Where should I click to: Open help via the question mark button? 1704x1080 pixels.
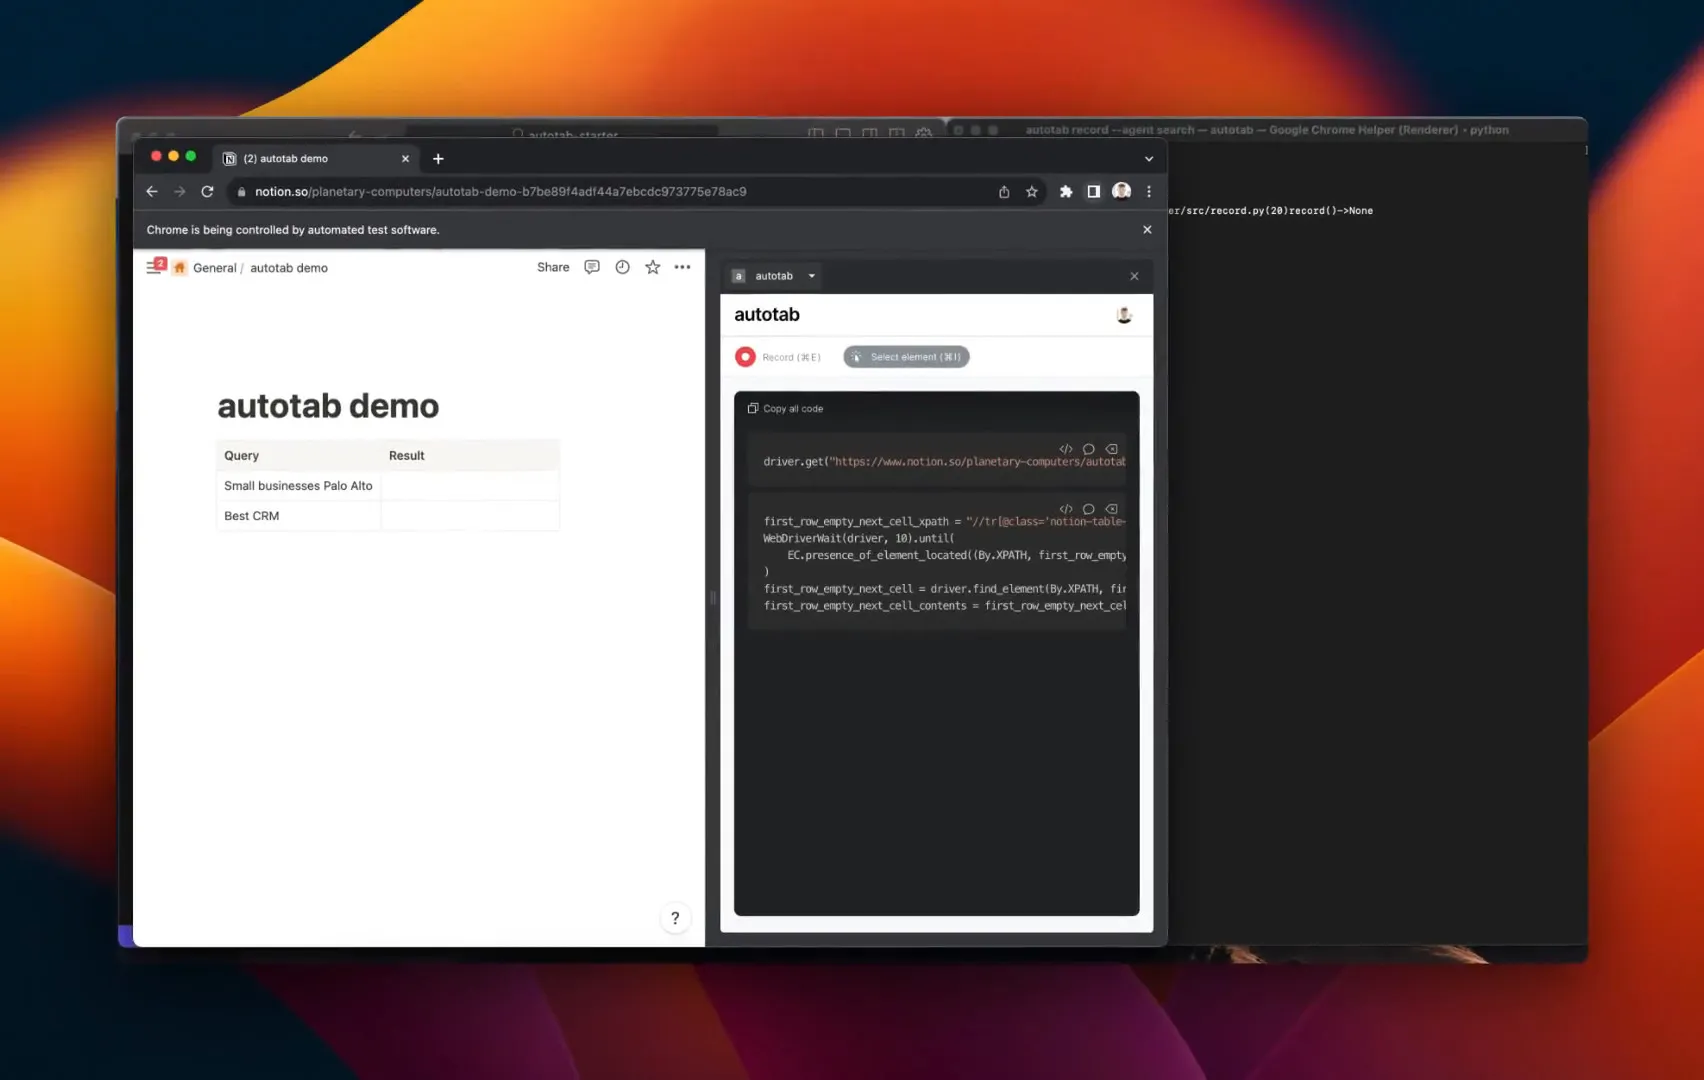tap(675, 917)
